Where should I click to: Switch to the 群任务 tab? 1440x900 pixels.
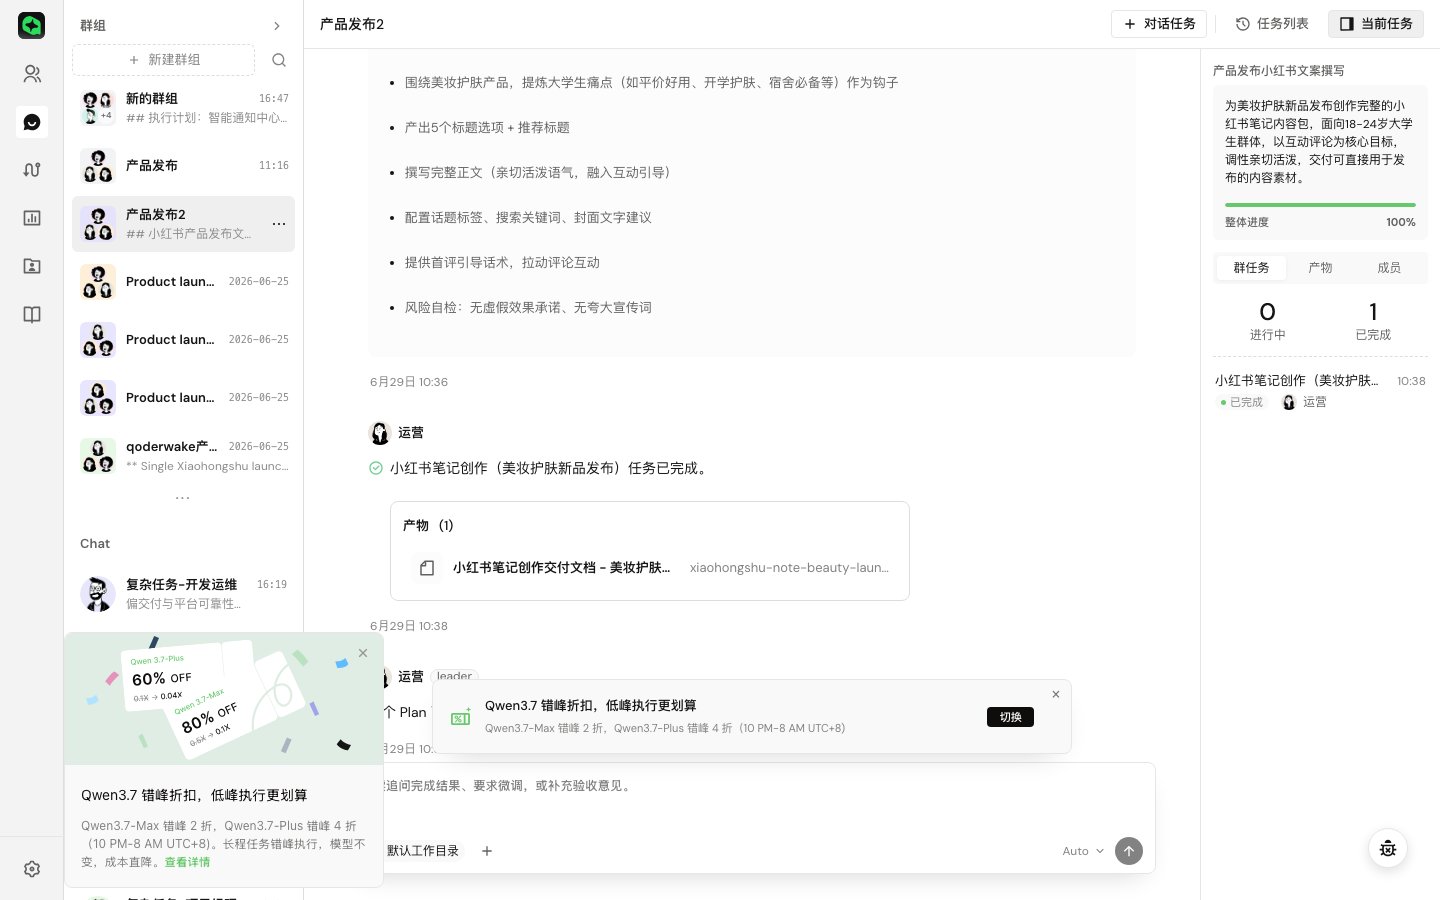1251,268
